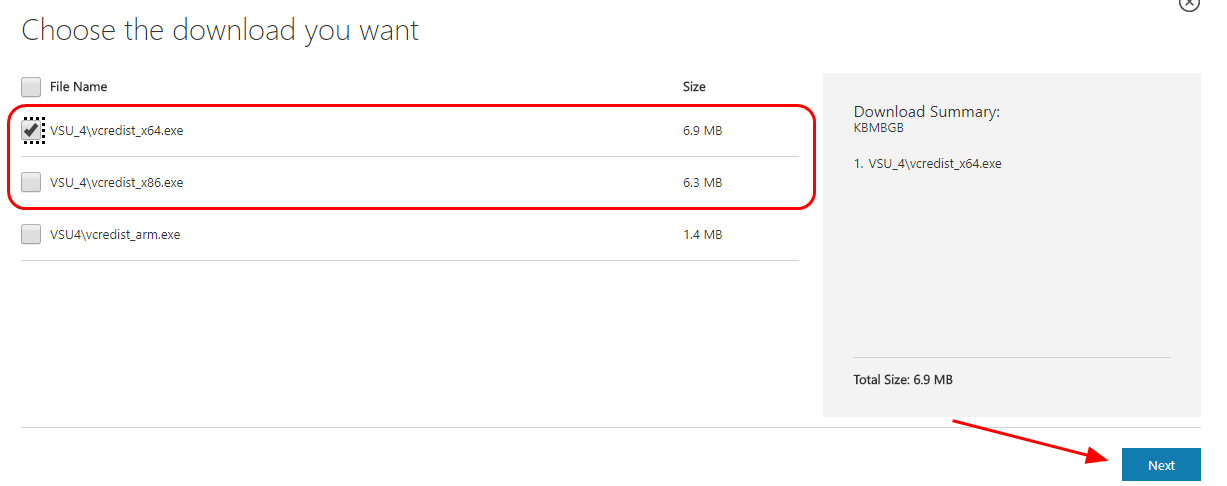
Task: Click the 6.9 MB size in x64 row
Action: click(x=700, y=131)
